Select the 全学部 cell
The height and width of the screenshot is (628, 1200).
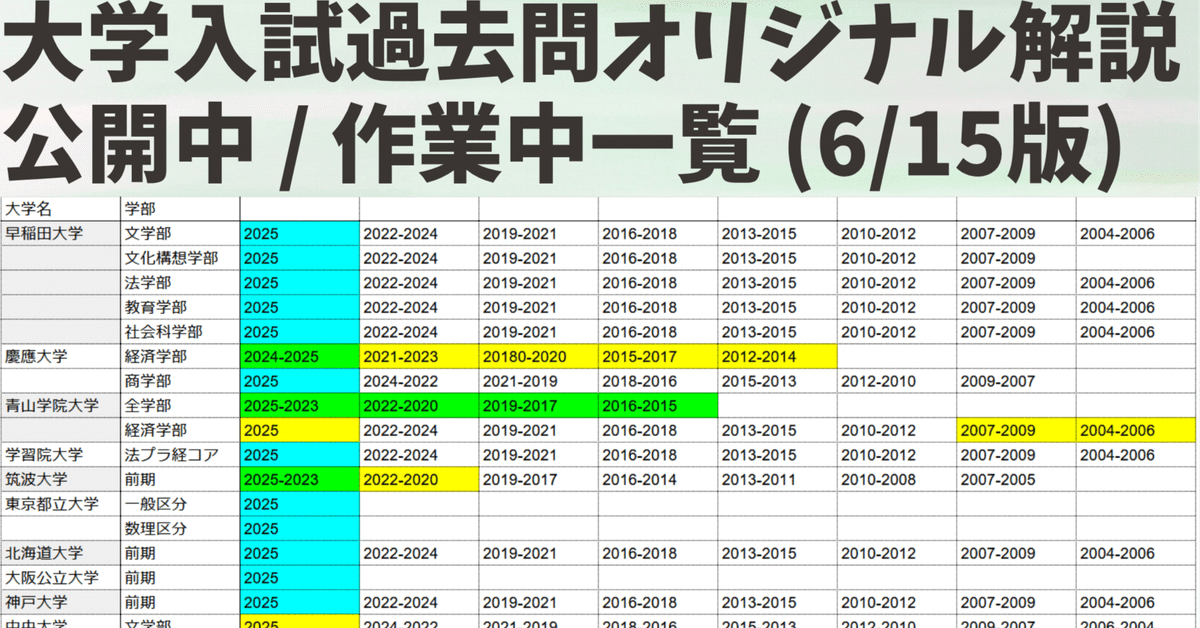click(x=180, y=405)
